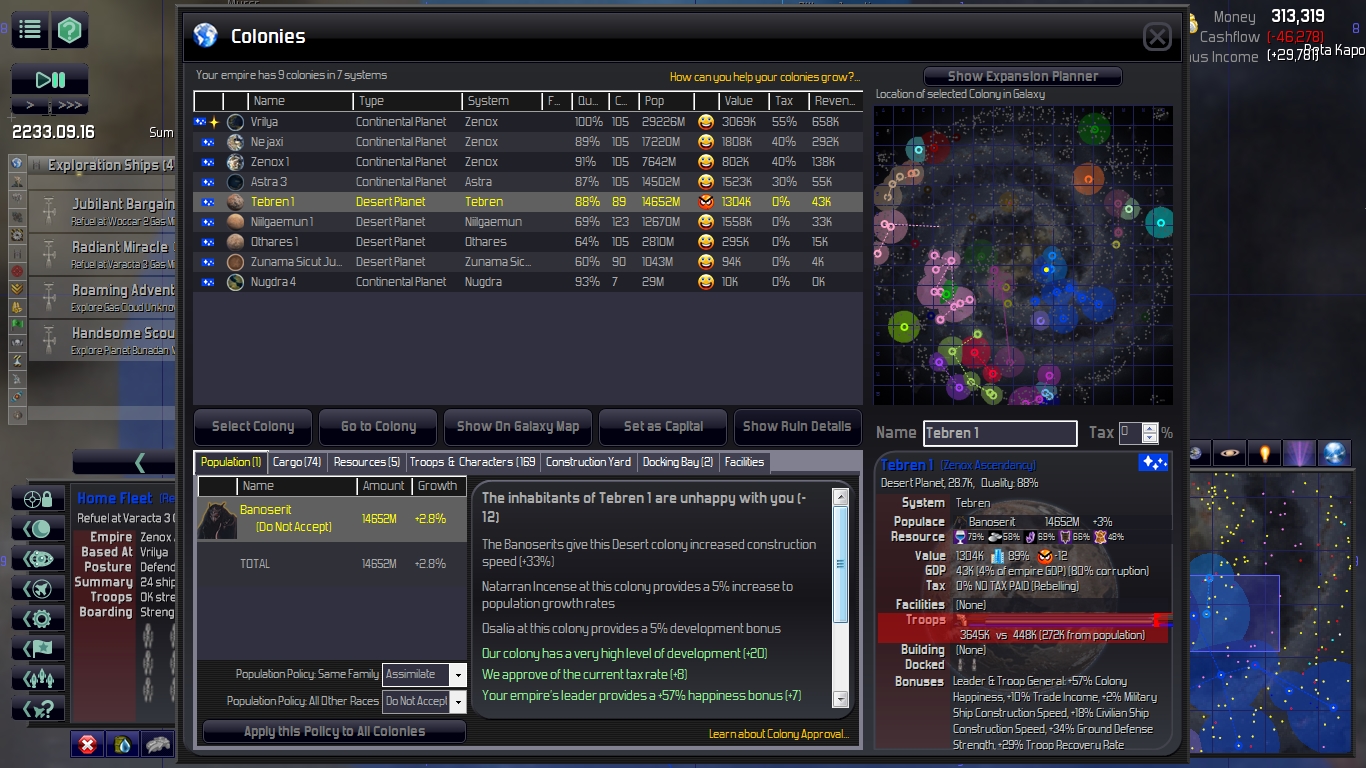The width and height of the screenshot is (1366, 768).
Task: Click the crosshair-and-lock fleet button
Action: [x=38, y=499]
